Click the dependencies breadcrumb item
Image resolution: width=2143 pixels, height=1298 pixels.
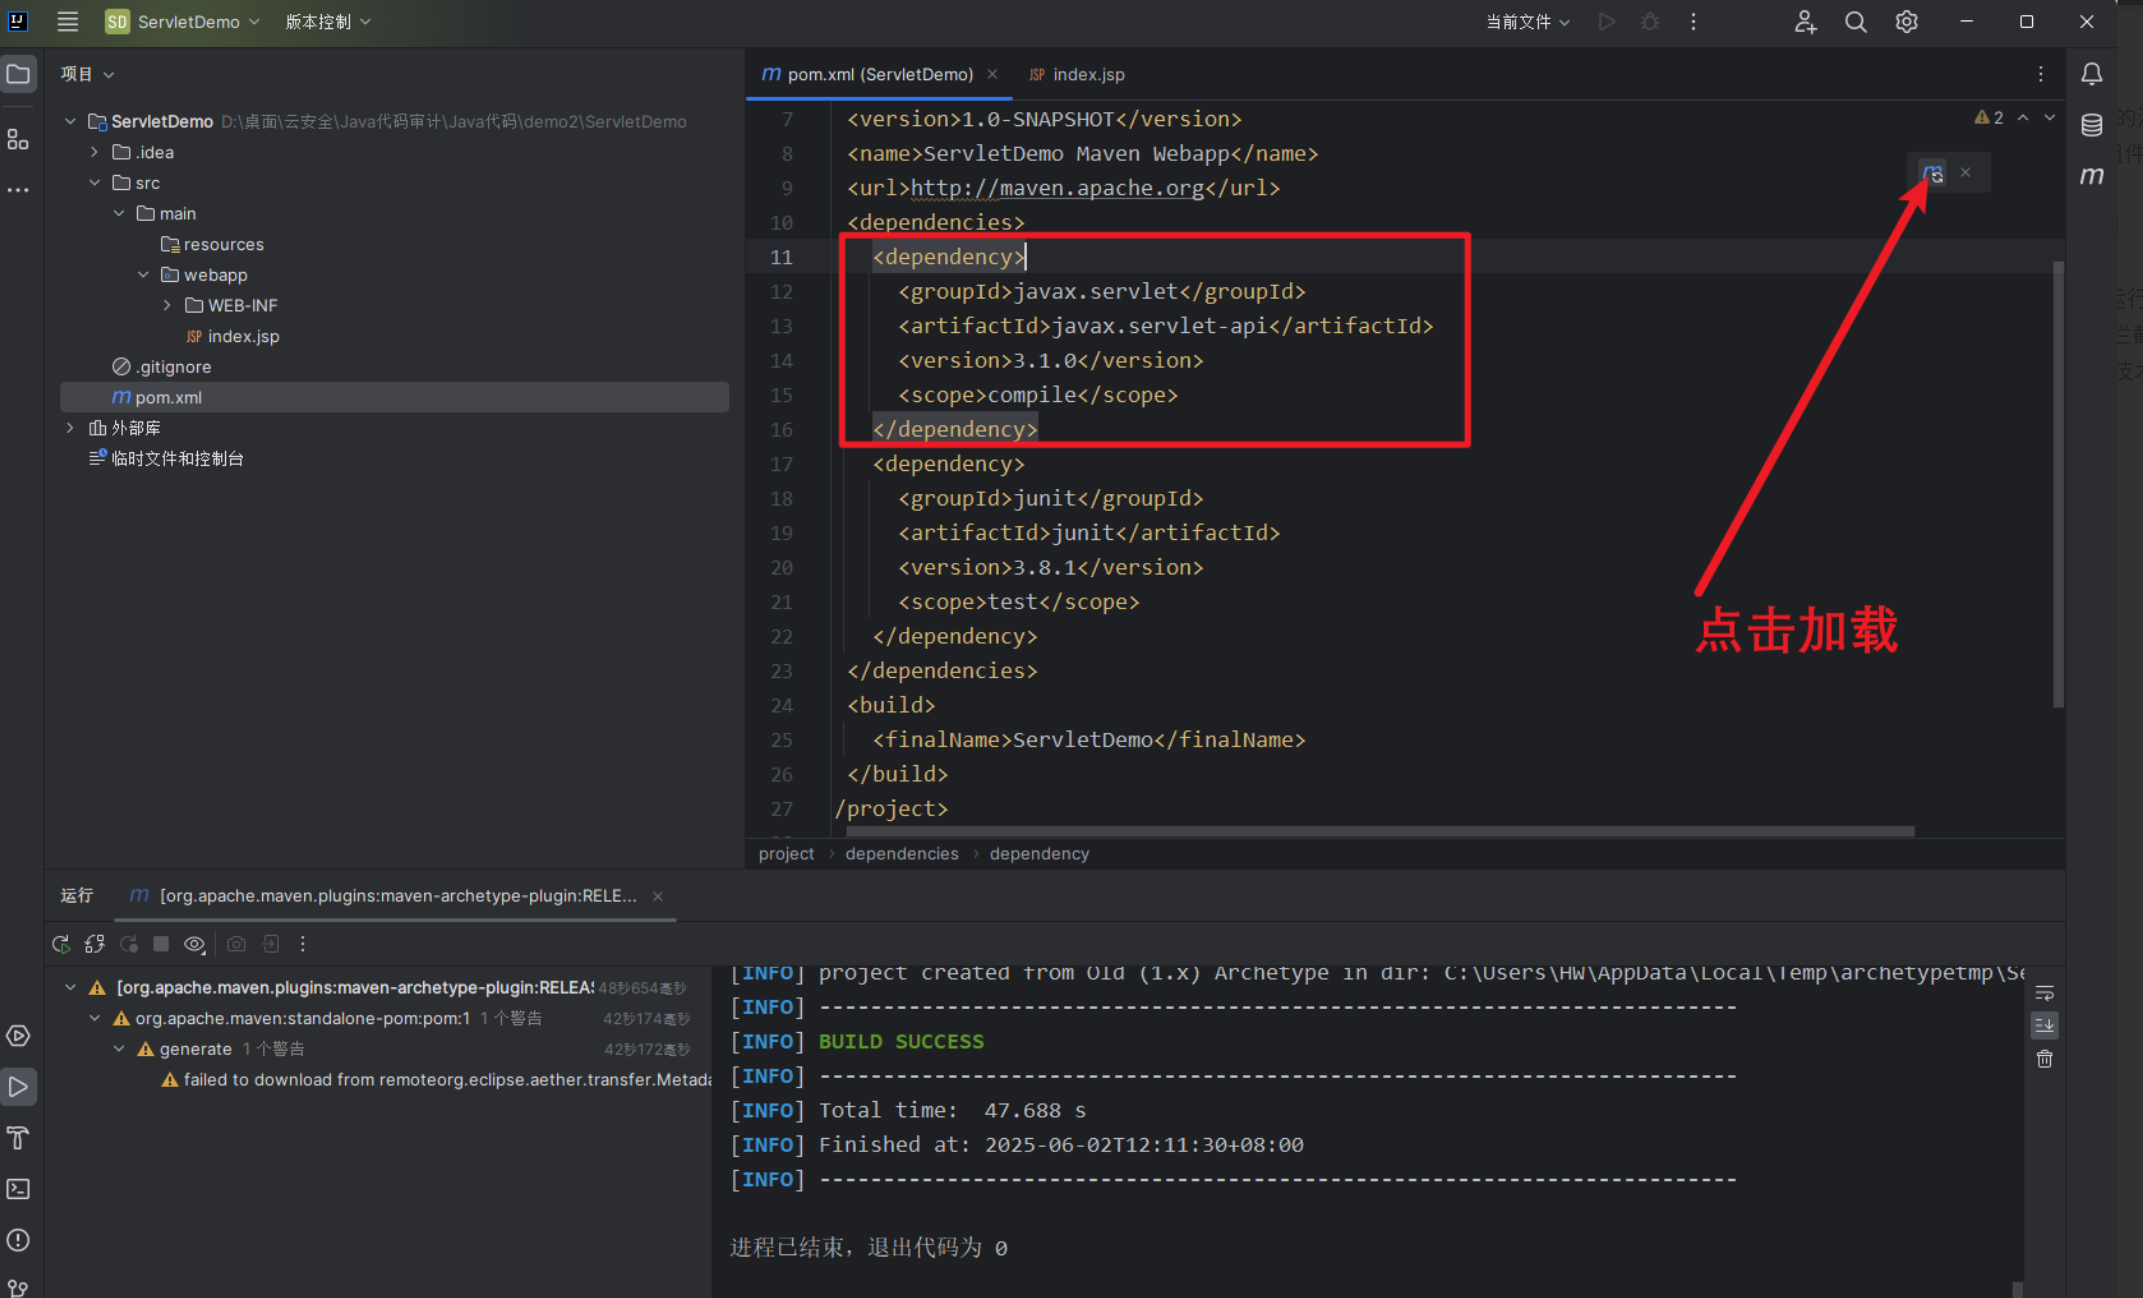coord(901,854)
